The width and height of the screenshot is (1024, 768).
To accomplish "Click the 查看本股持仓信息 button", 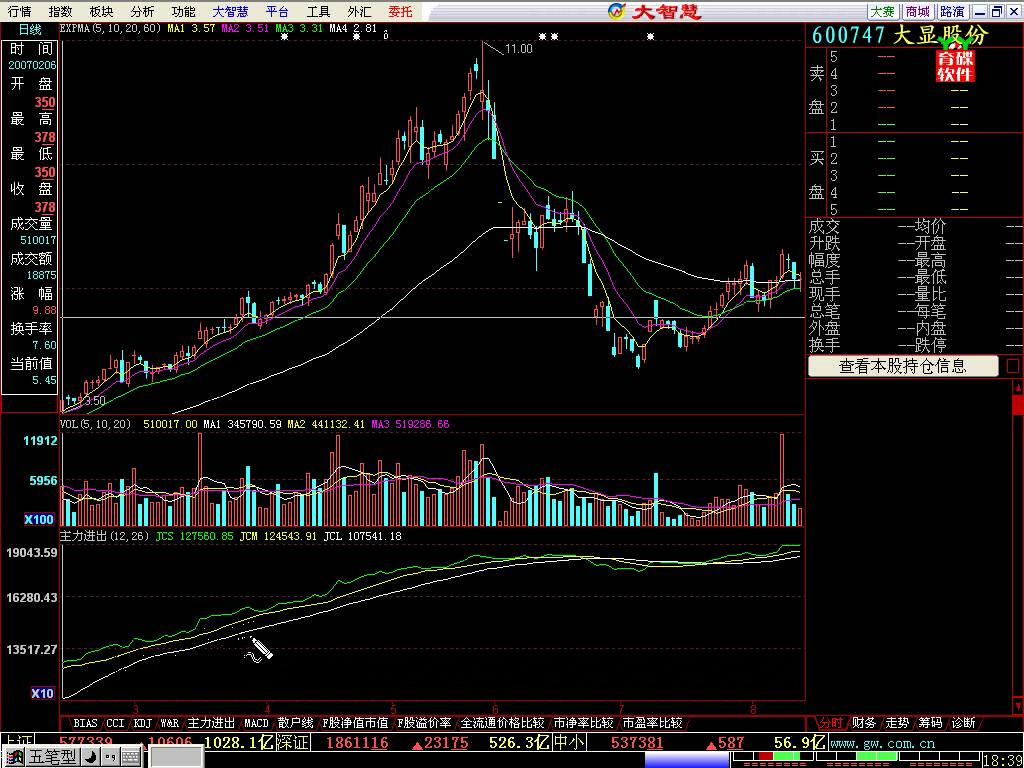I will pyautogui.click(x=903, y=366).
